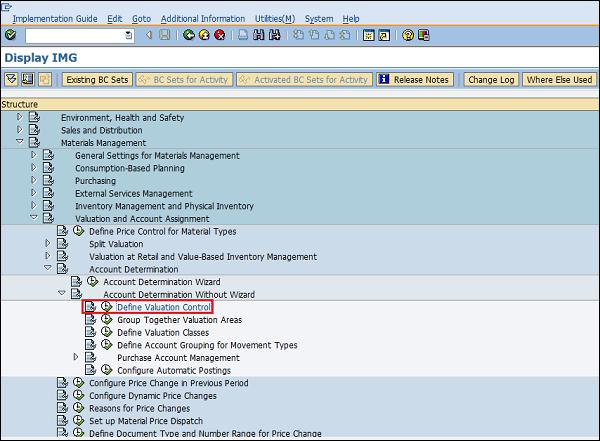Execute the Configure Automatic Postings activity icon

pos(106,370)
